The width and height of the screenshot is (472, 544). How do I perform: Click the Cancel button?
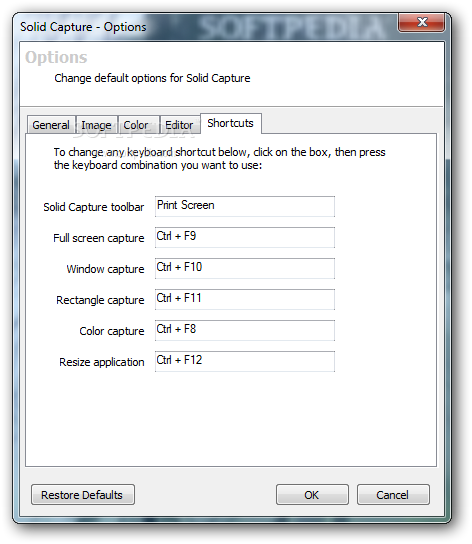(393, 494)
